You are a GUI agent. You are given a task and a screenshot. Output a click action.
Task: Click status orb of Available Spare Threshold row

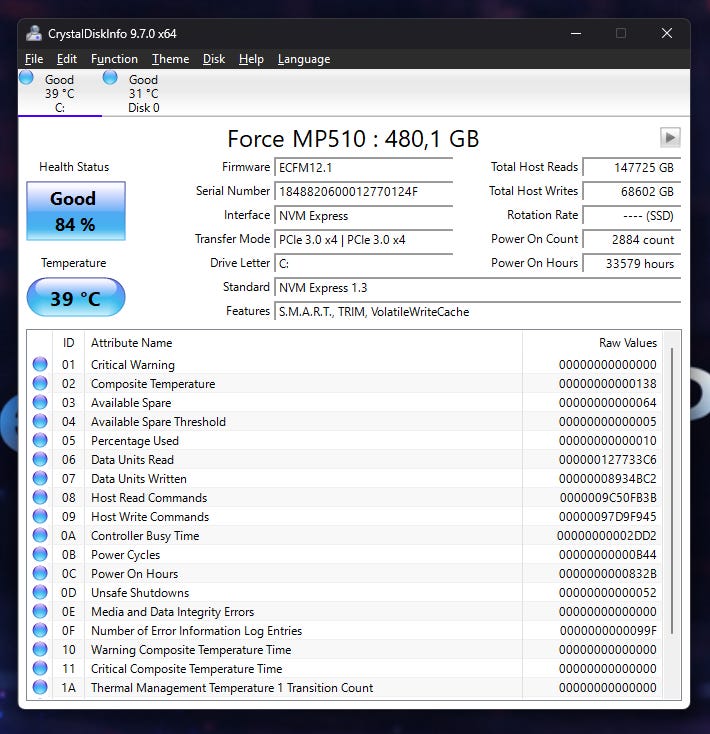click(x=40, y=421)
